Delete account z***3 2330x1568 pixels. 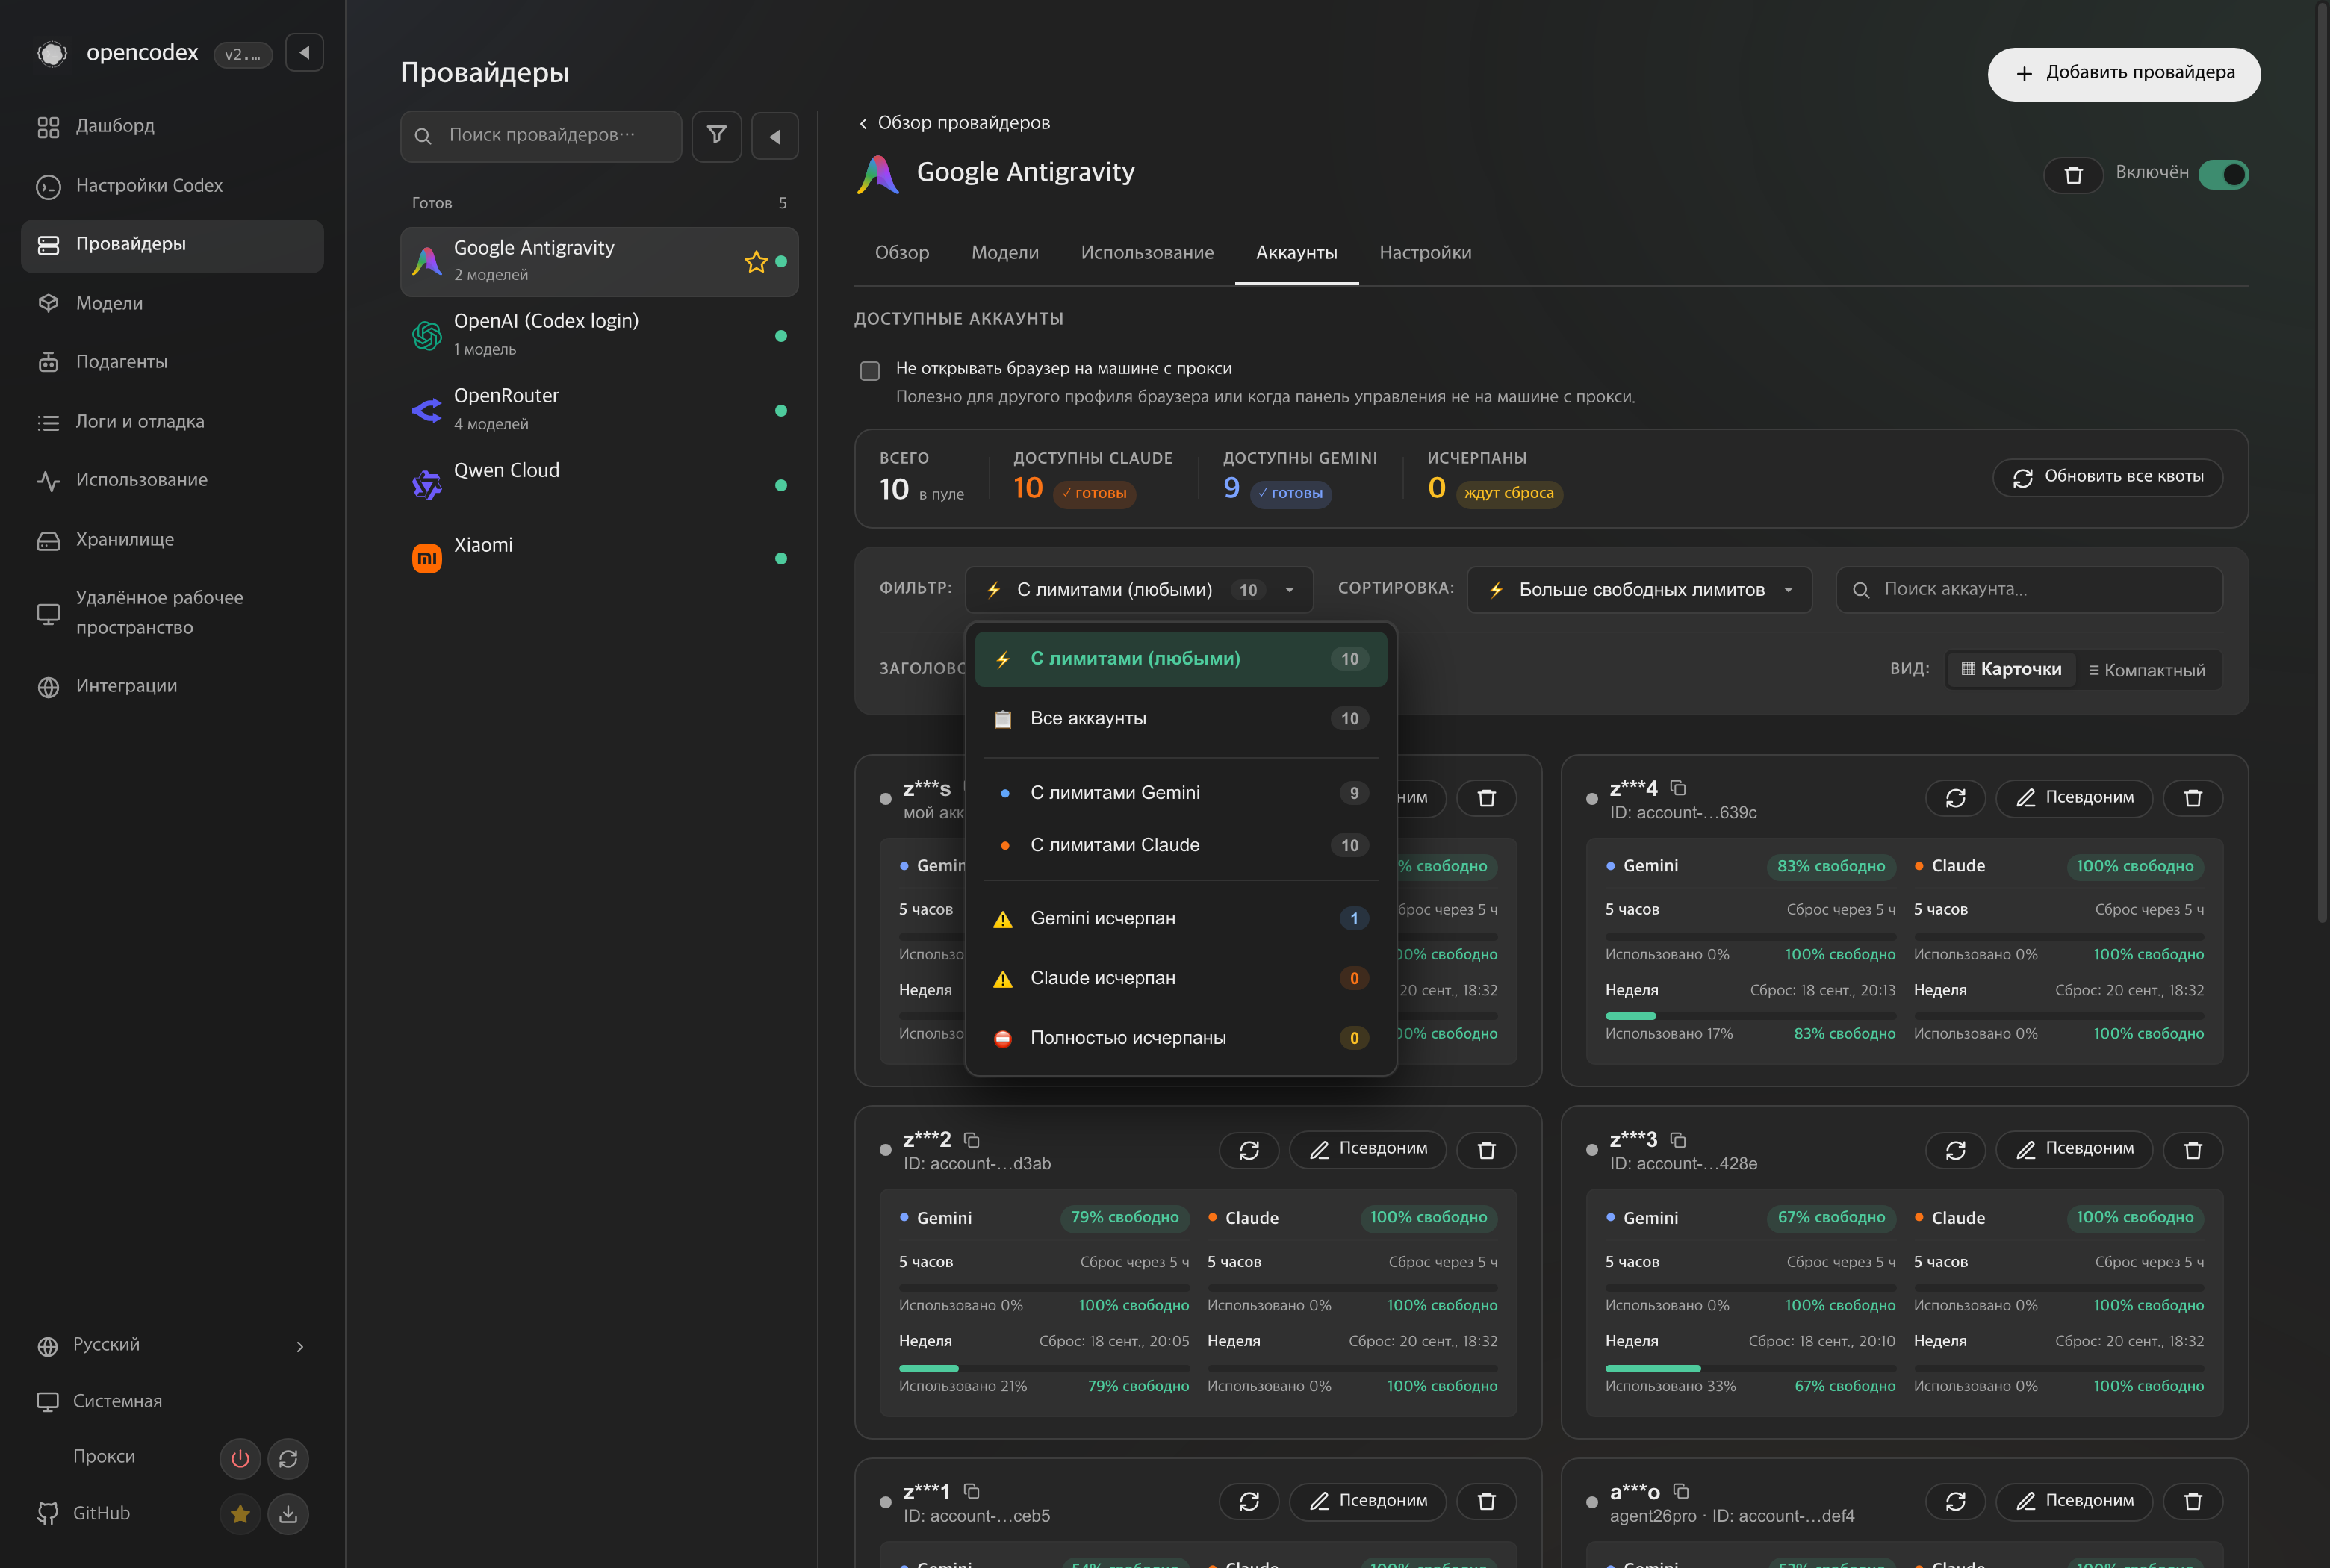click(x=2193, y=1150)
